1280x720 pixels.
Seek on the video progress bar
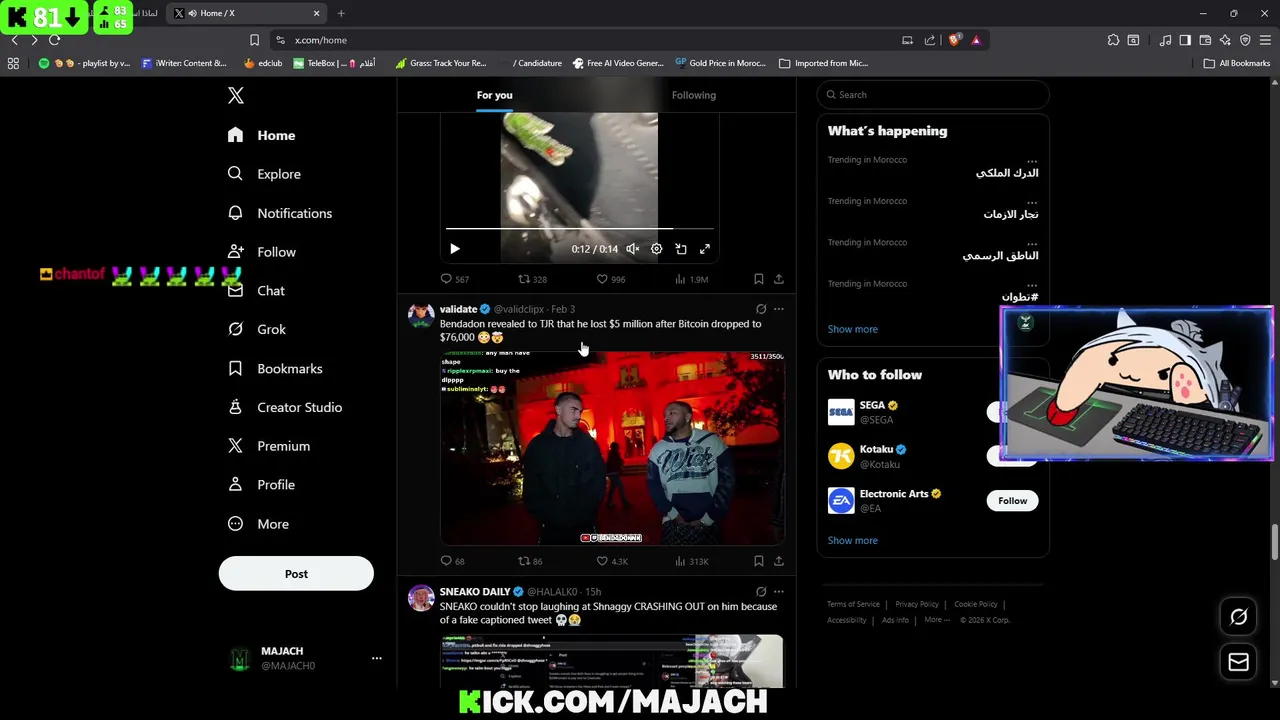579,229
